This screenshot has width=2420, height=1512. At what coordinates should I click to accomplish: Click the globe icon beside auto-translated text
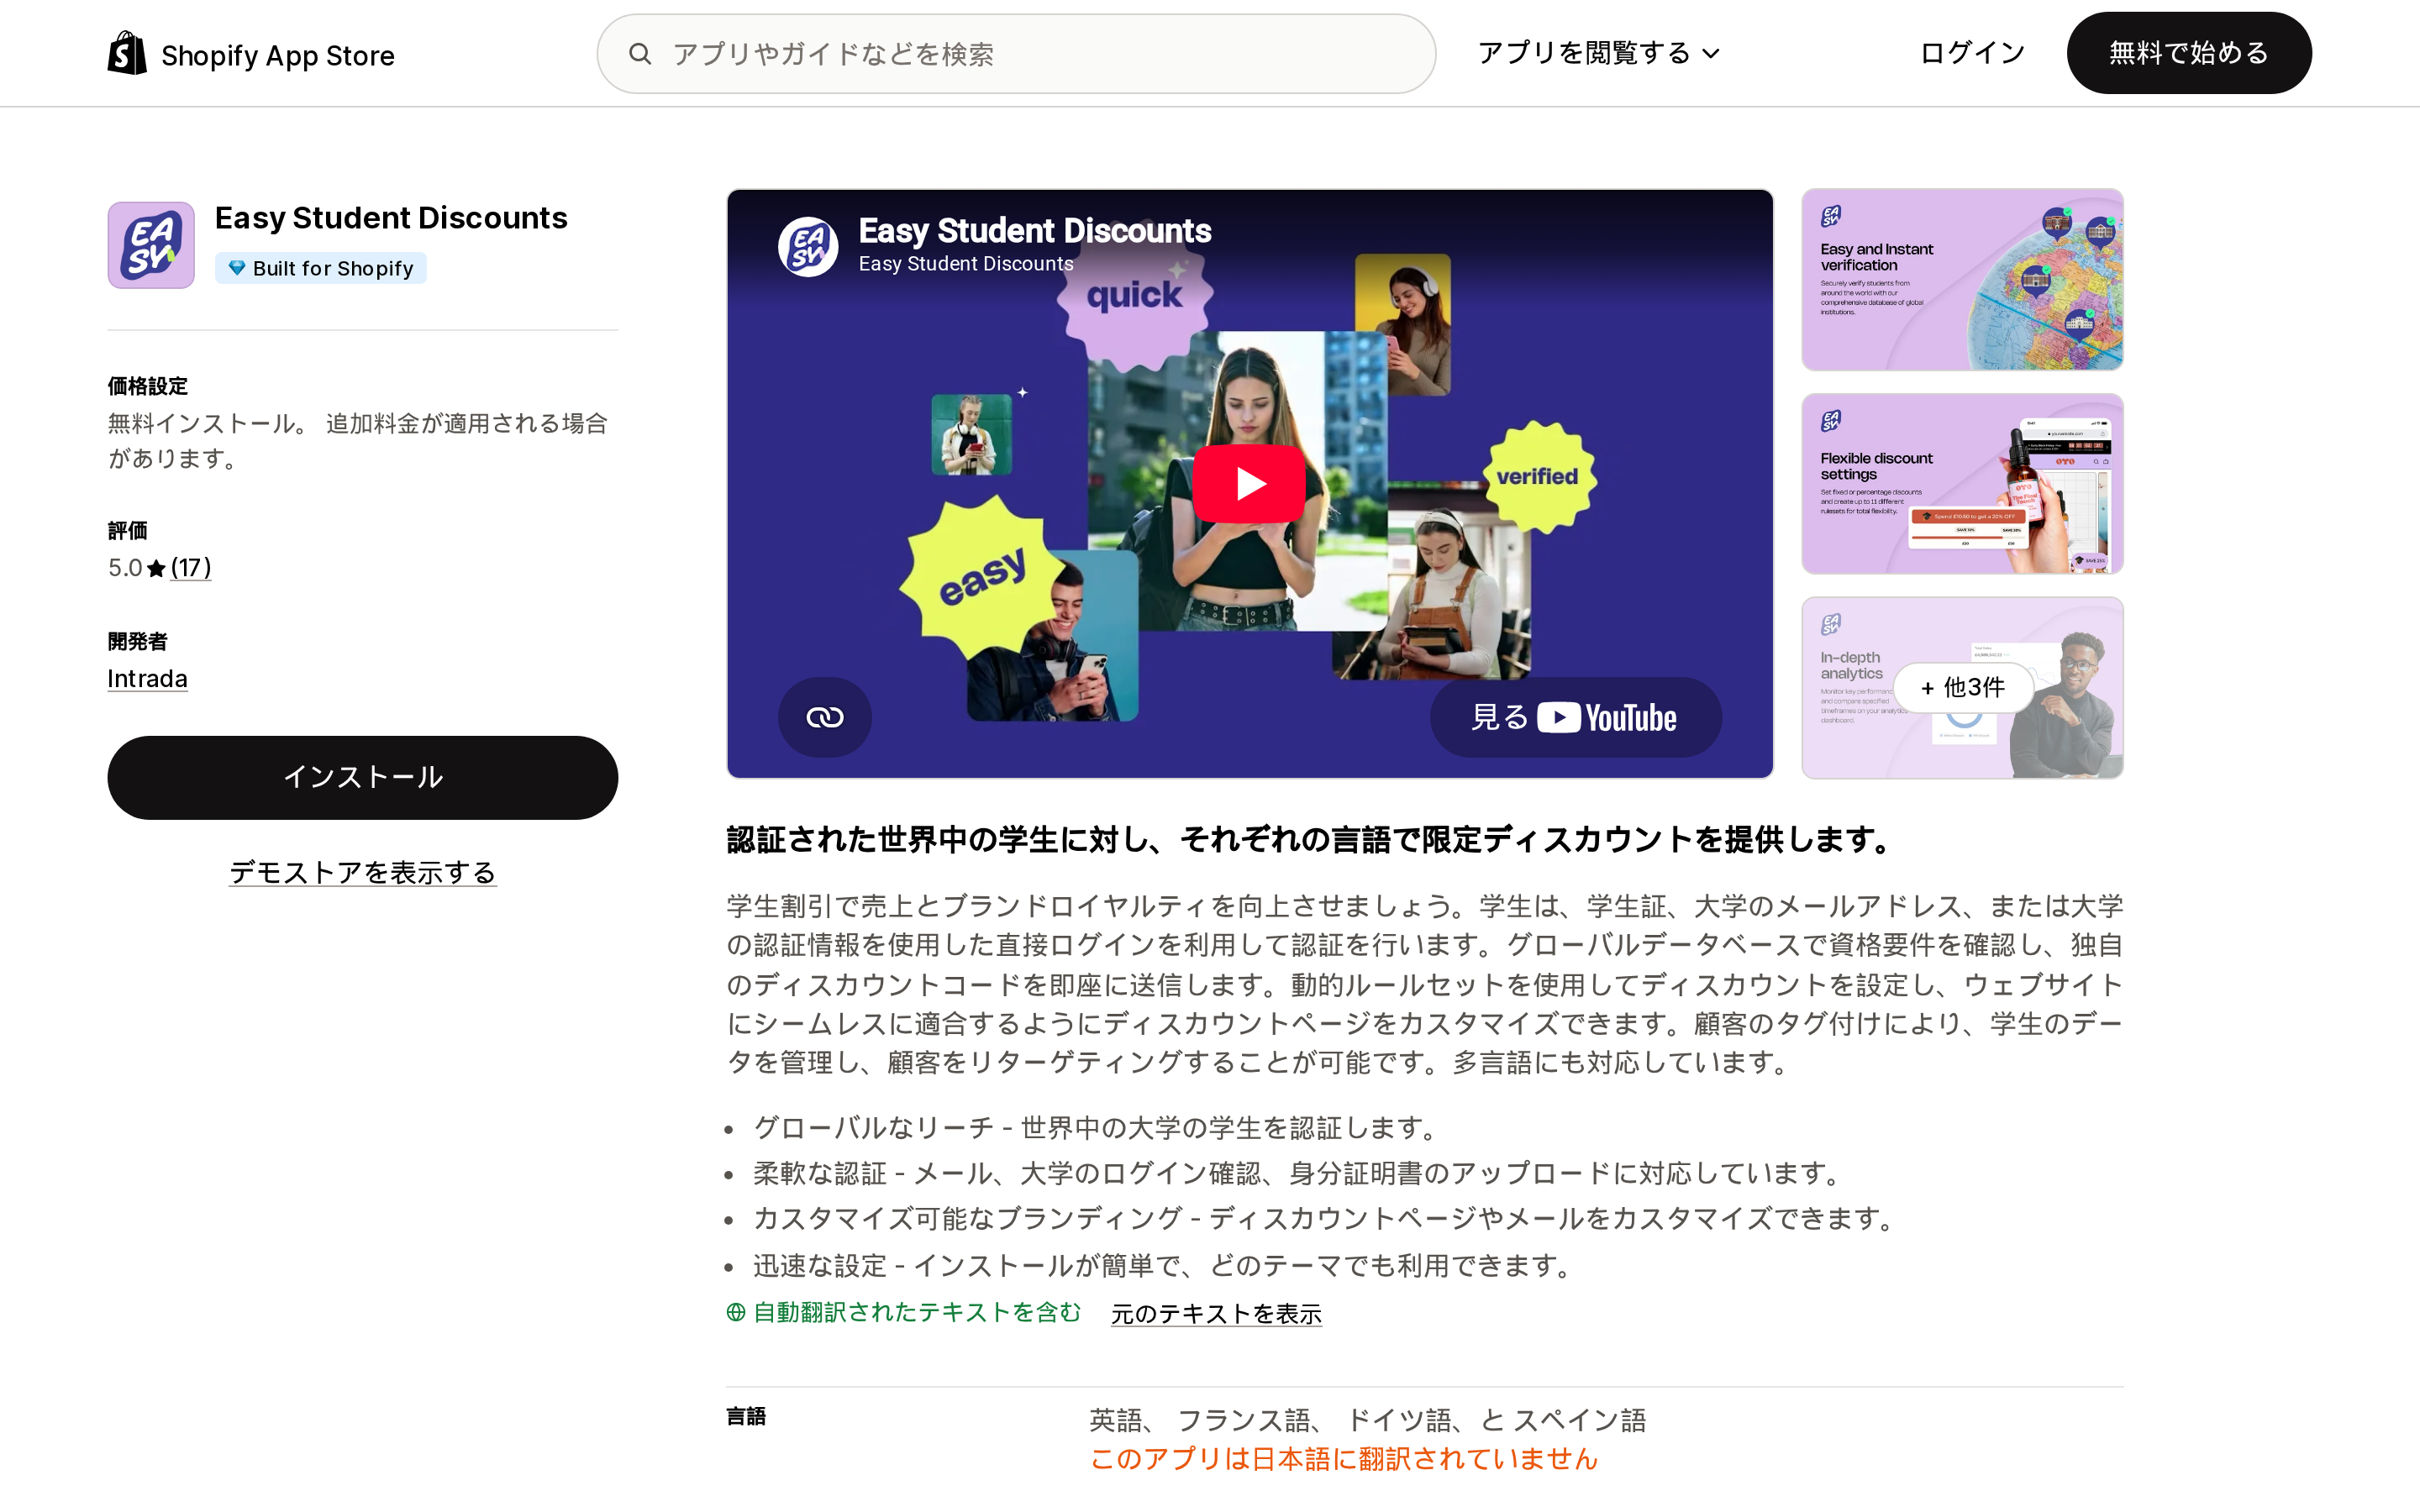pyautogui.click(x=736, y=1312)
